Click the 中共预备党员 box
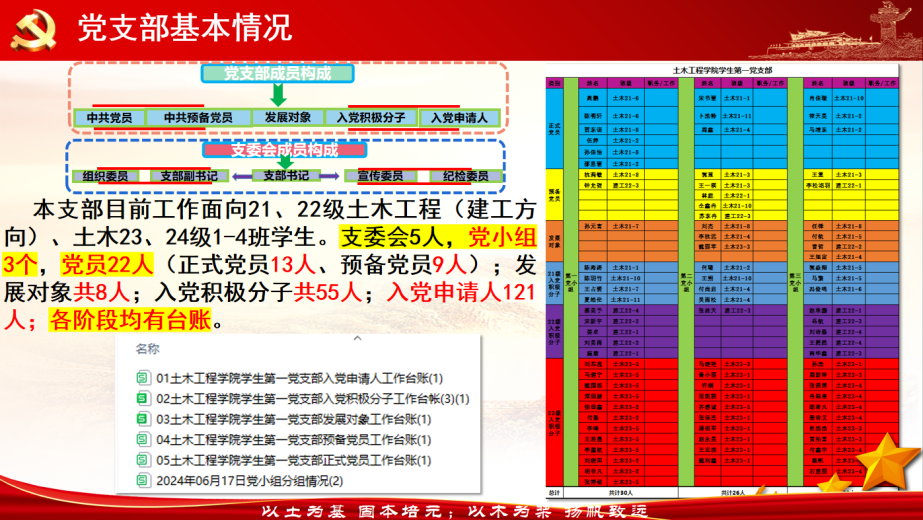 pyautogui.click(x=198, y=117)
